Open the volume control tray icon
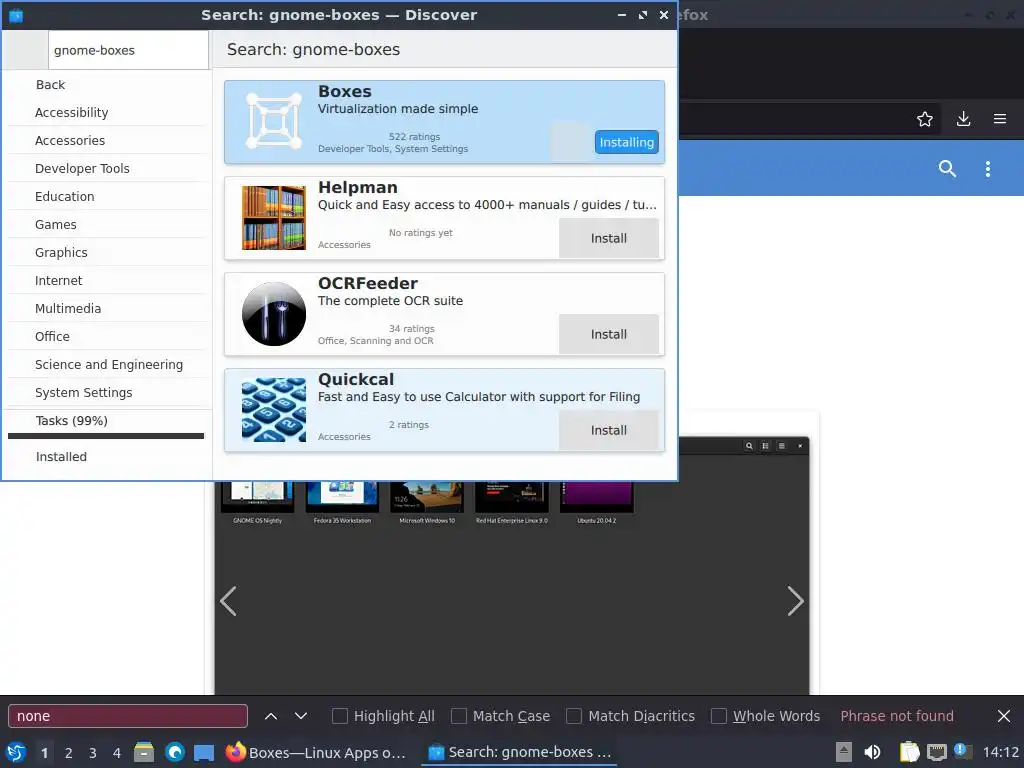 coord(872,752)
